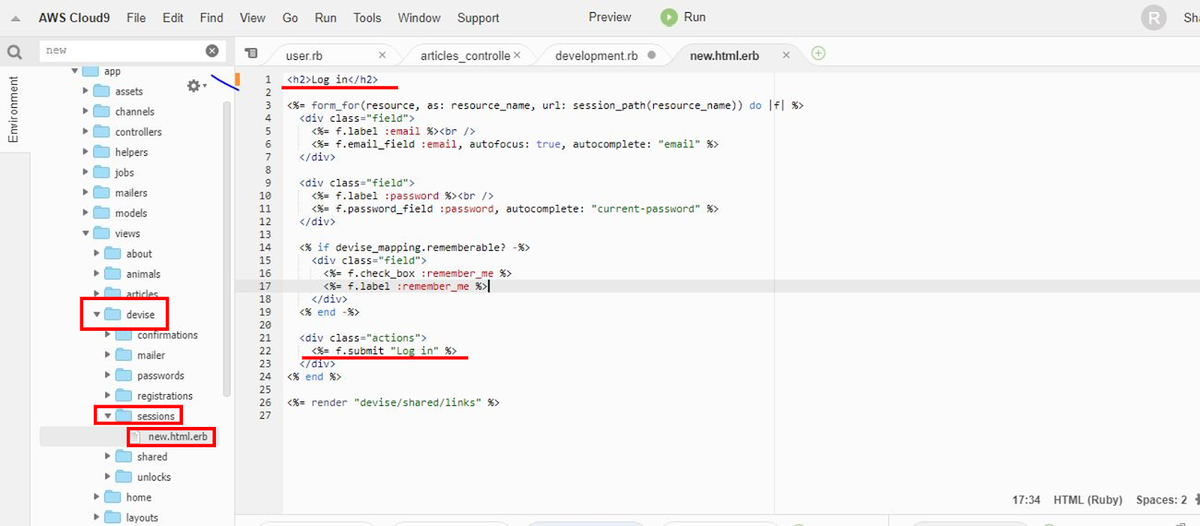Open the Go menu

click(290, 18)
